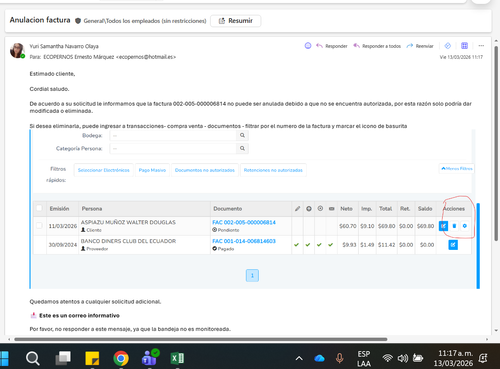Open Microsoft Teams from the taskbar
Screen dimensions: 500x369
click(x=150, y=358)
